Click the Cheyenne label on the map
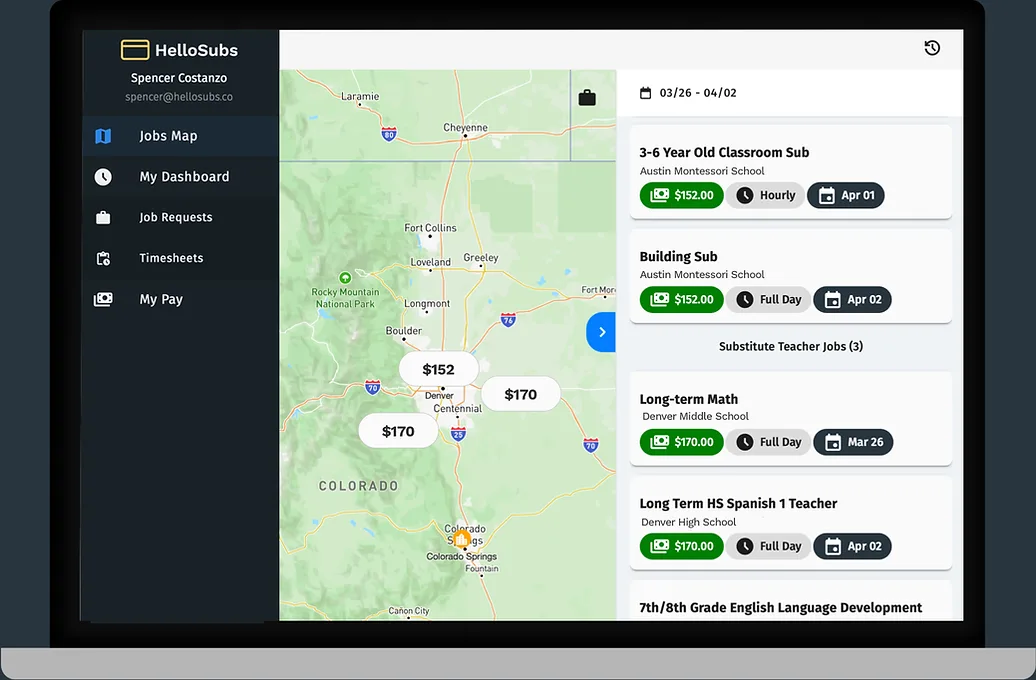 (465, 128)
